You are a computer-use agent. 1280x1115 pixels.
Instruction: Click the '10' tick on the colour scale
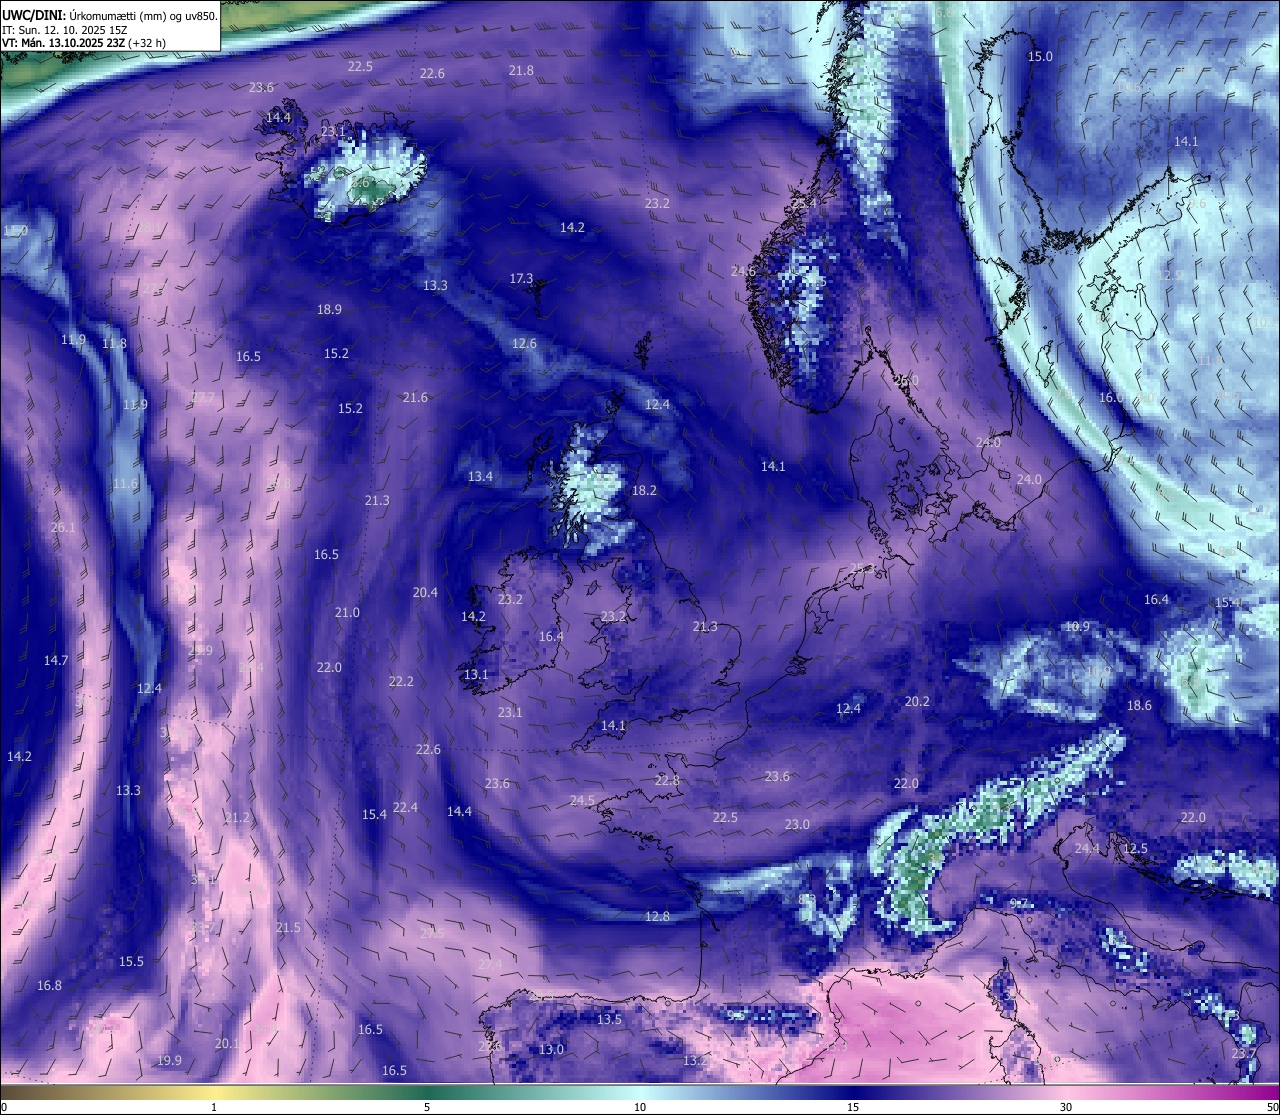coord(640,1107)
